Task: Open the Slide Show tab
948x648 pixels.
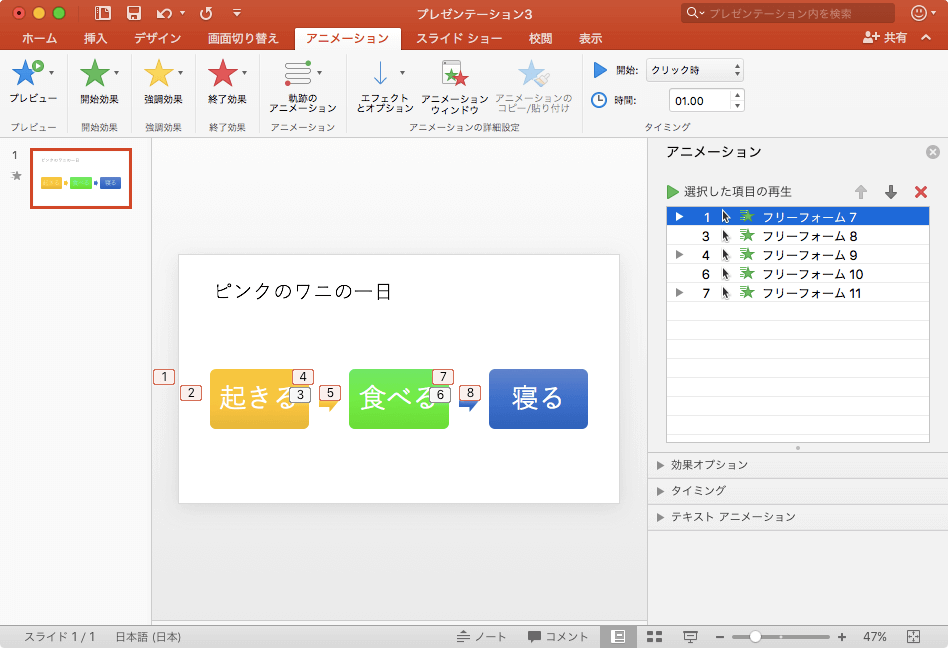Action: pyautogui.click(x=459, y=38)
